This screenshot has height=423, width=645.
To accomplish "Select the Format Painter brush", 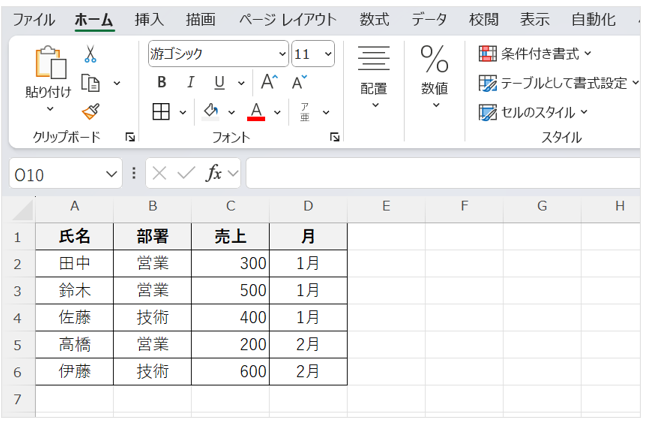I will click(x=90, y=110).
